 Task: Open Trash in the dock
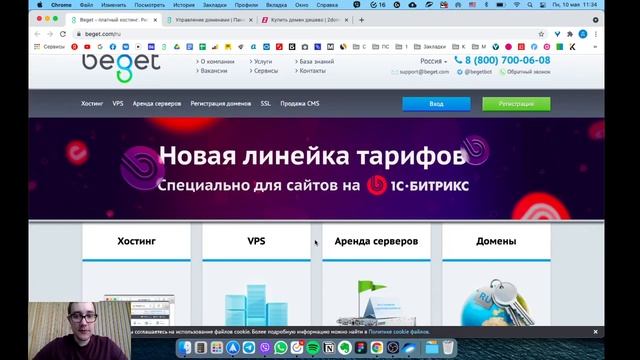click(448, 348)
